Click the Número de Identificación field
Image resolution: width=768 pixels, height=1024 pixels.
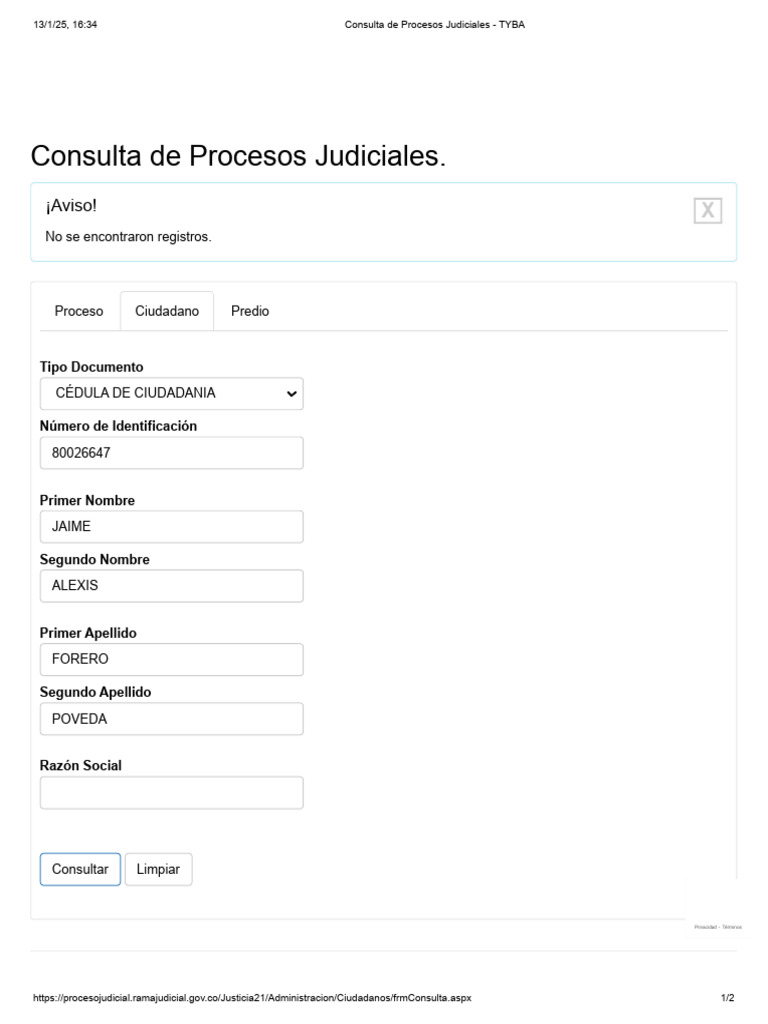point(171,453)
